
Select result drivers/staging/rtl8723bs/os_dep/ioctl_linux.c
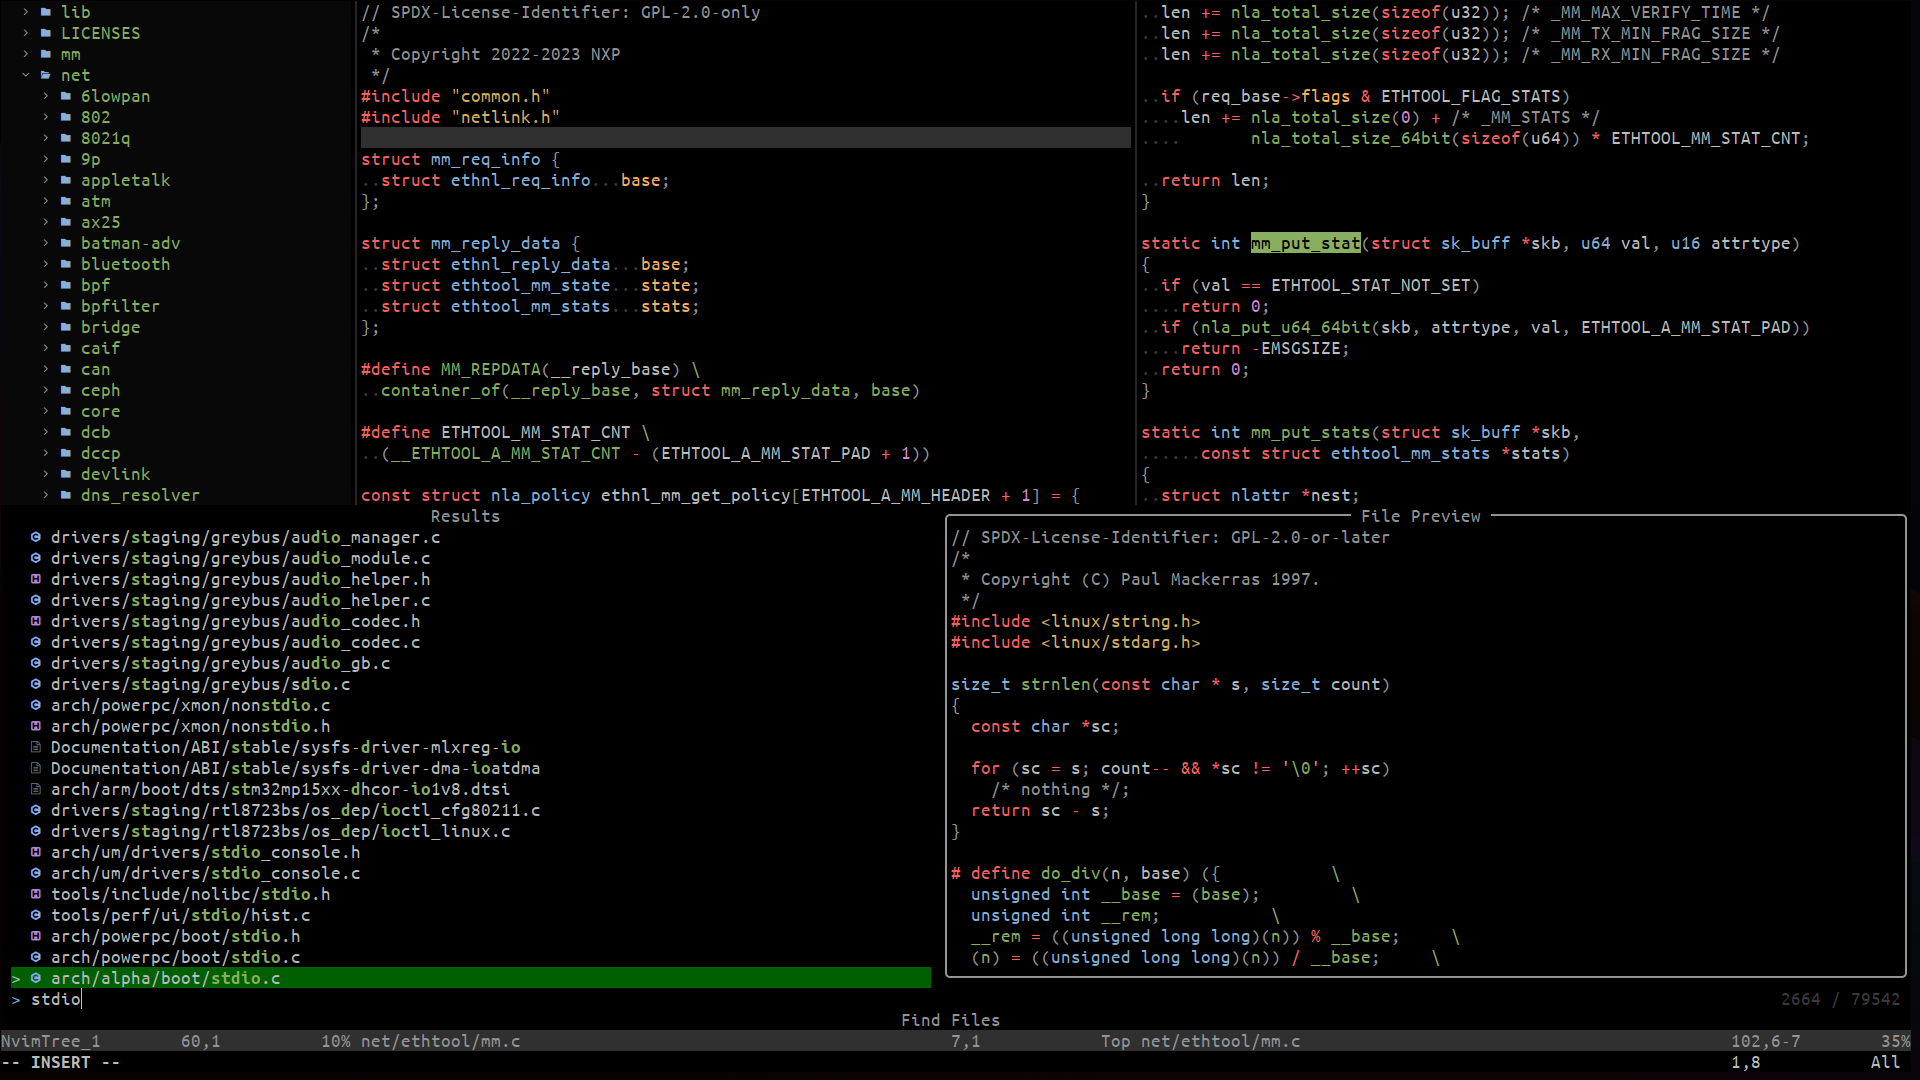[x=281, y=831]
